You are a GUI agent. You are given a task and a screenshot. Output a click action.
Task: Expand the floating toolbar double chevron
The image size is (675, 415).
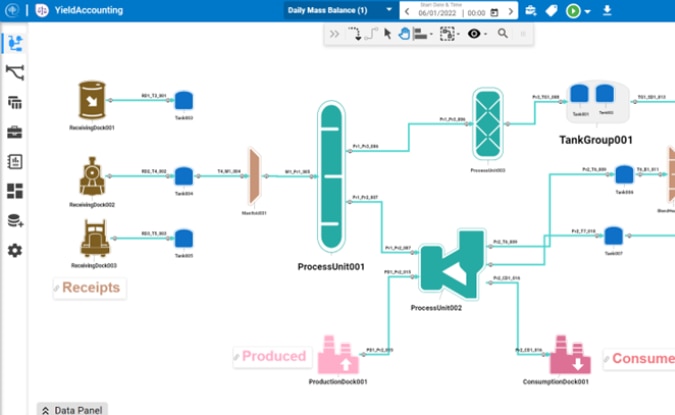pyautogui.click(x=335, y=34)
